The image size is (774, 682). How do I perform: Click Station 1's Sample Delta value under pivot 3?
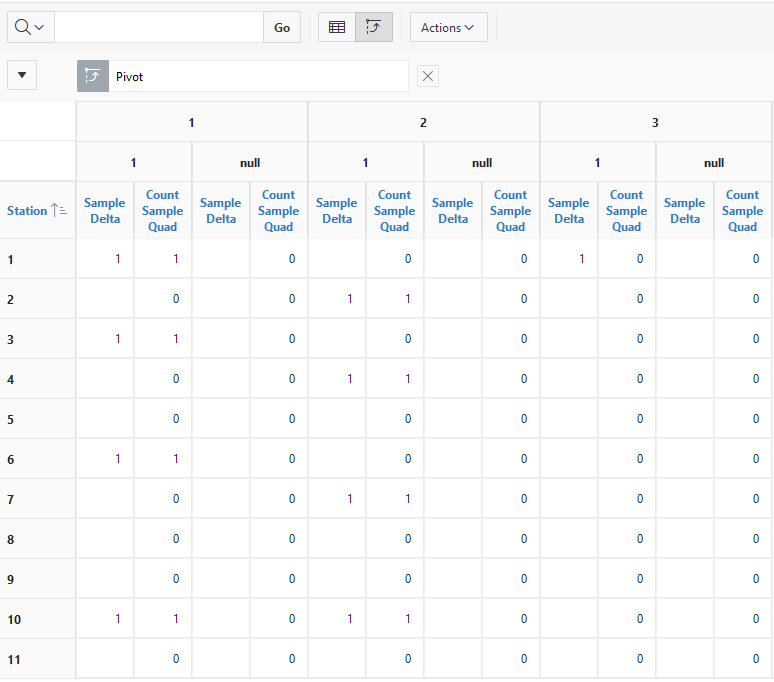click(581, 260)
